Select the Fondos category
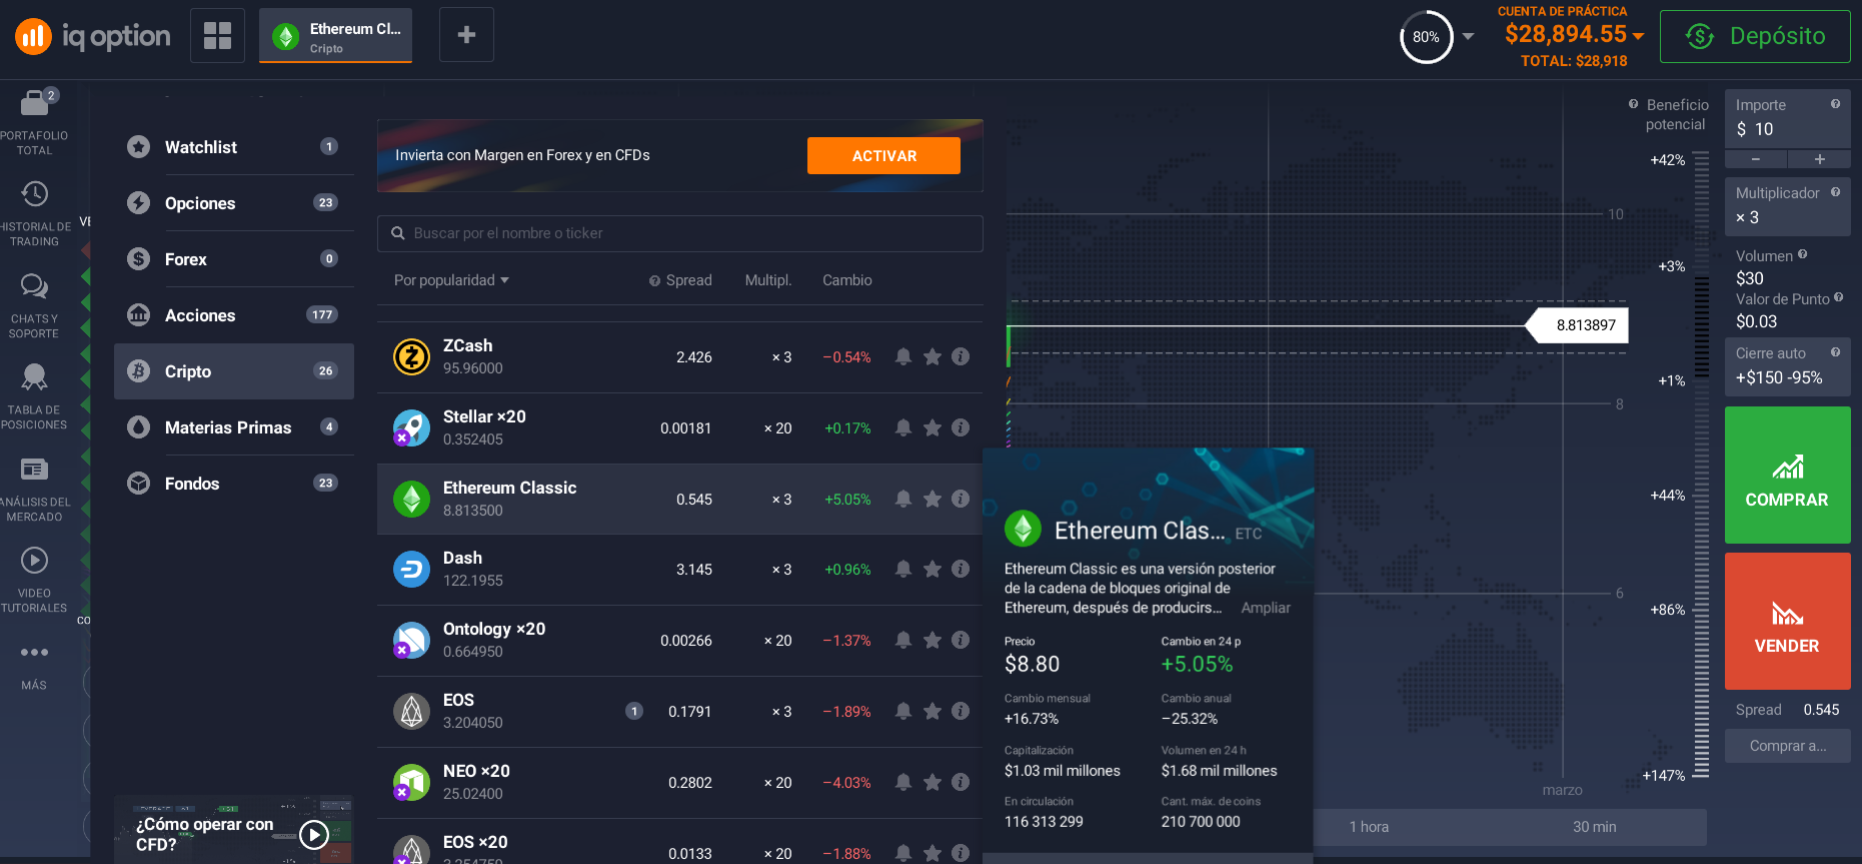The height and width of the screenshot is (864, 1862). [x=234, y=483]
